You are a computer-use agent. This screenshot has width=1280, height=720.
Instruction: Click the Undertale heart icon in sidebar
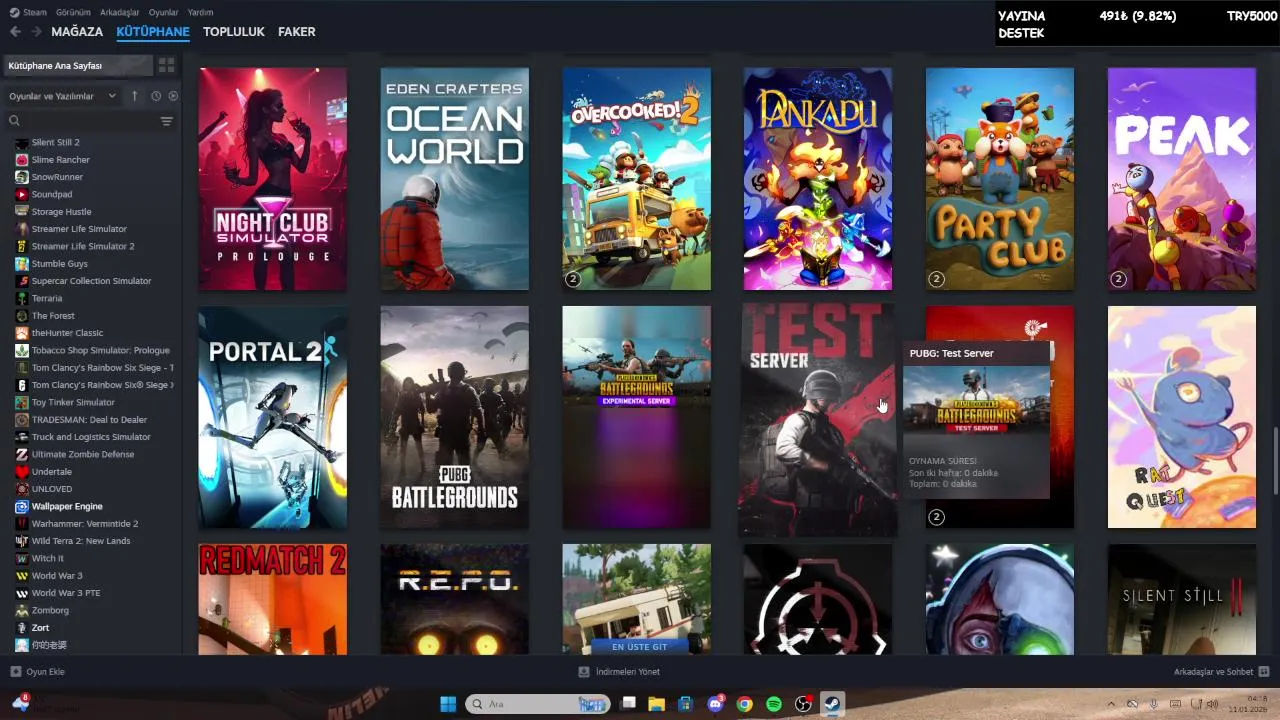click(22, 471)
